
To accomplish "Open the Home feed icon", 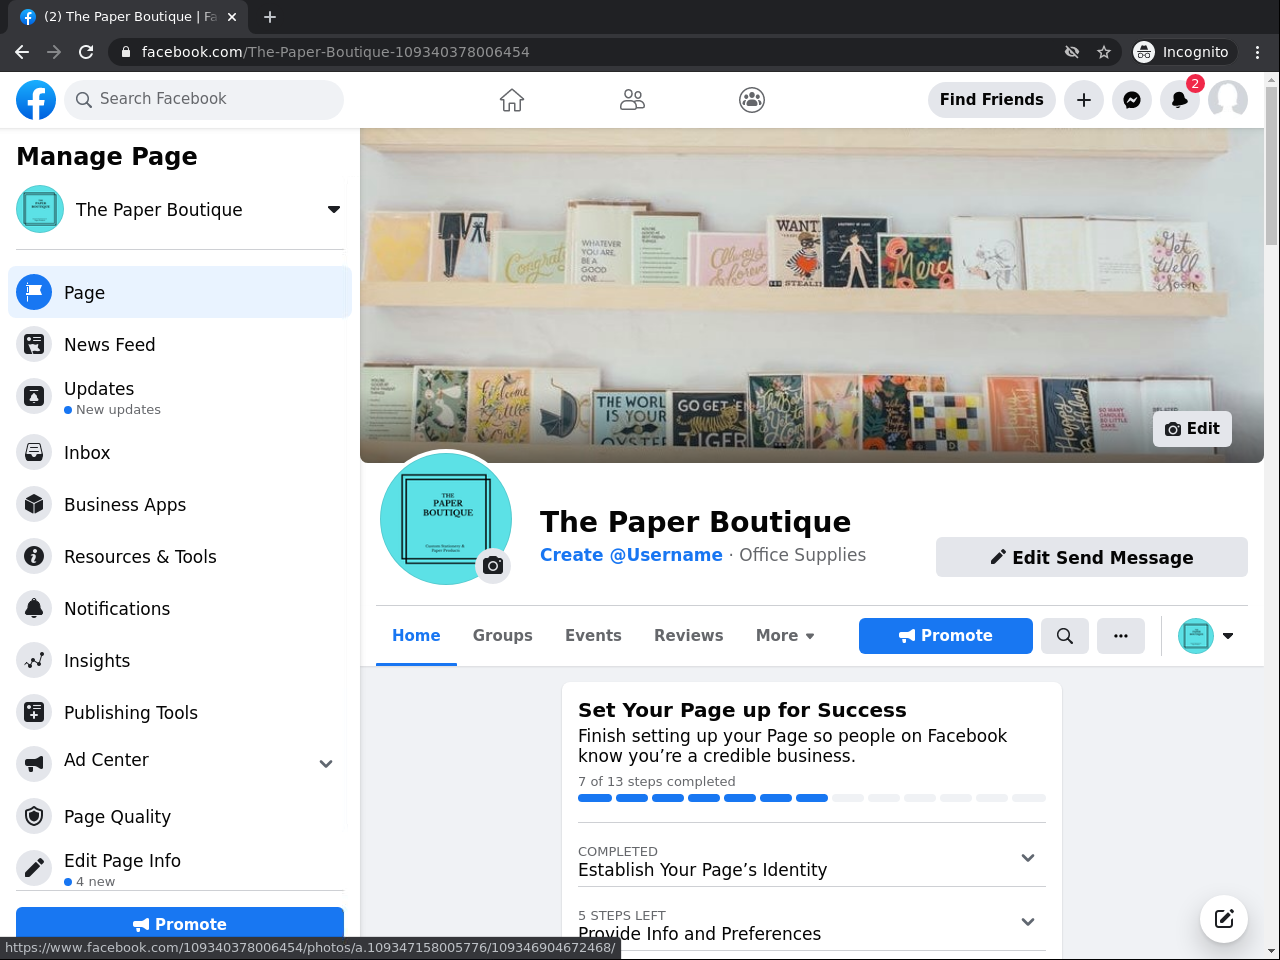I will [x=512, y=100].
